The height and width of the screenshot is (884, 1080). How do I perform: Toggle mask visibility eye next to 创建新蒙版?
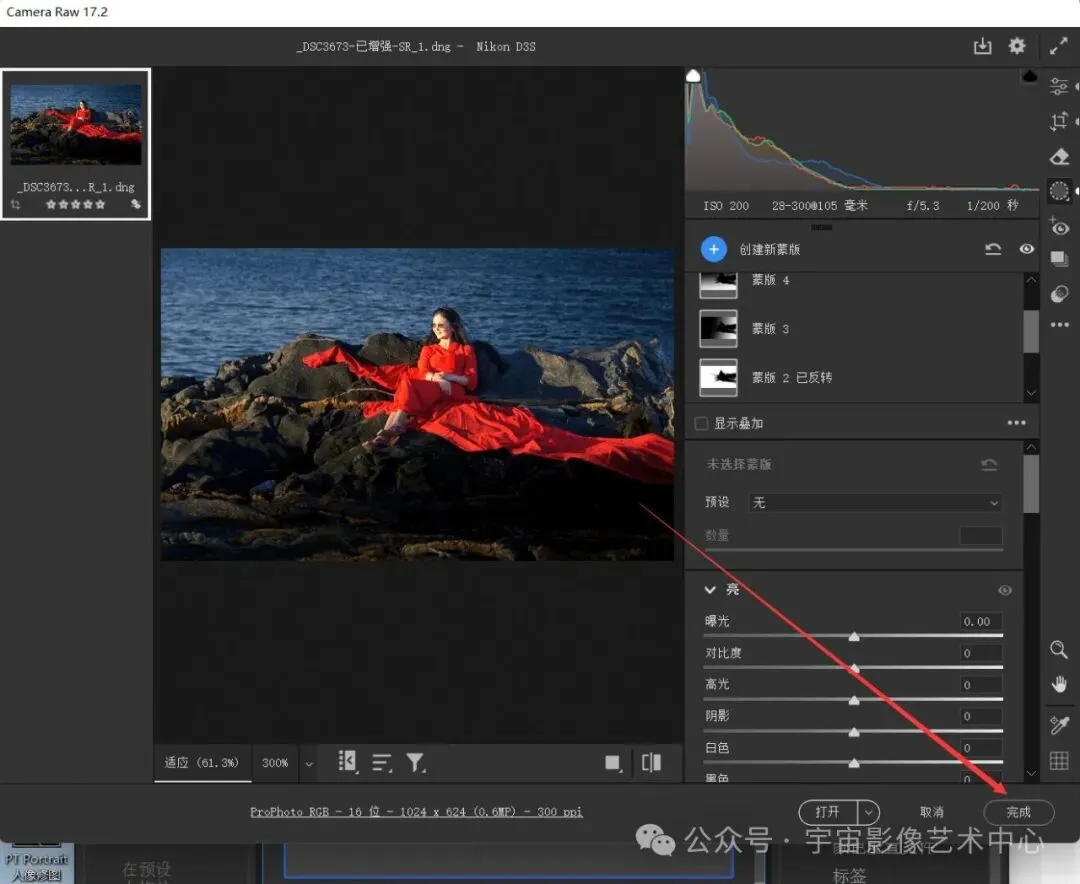[1027, 249]
